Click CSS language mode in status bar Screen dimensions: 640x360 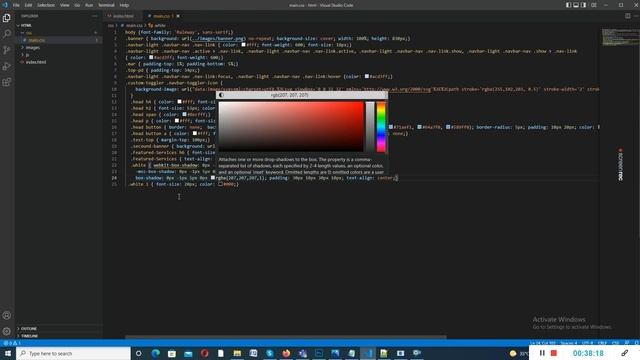[616, 343]
